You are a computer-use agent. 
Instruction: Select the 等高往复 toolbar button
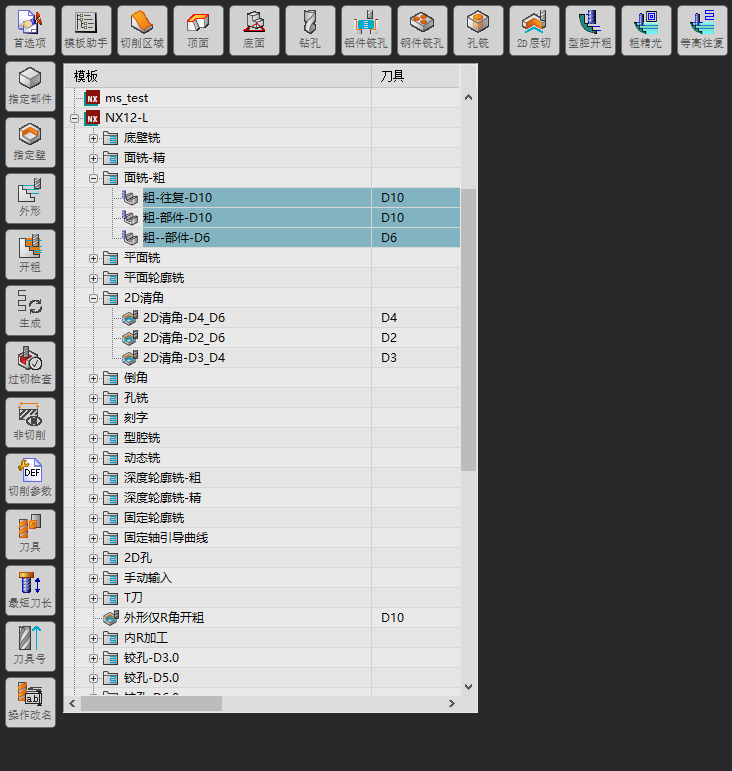[702, 30]
